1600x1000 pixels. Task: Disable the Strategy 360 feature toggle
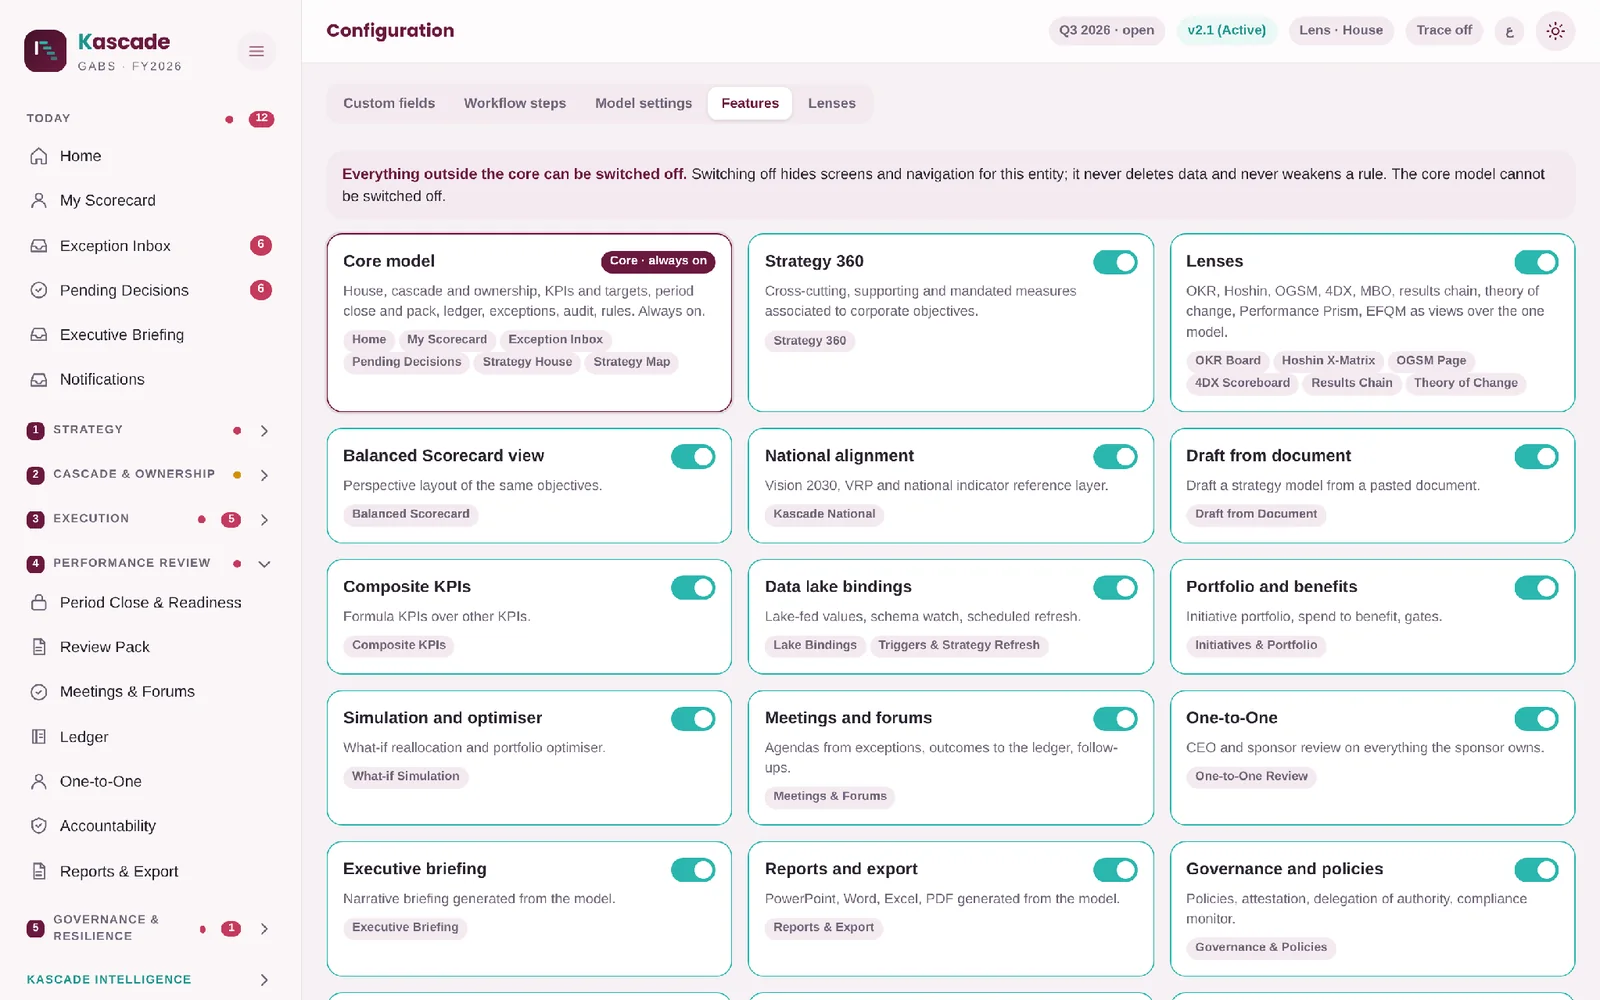pyautogui.click(x=1115, y=262)
